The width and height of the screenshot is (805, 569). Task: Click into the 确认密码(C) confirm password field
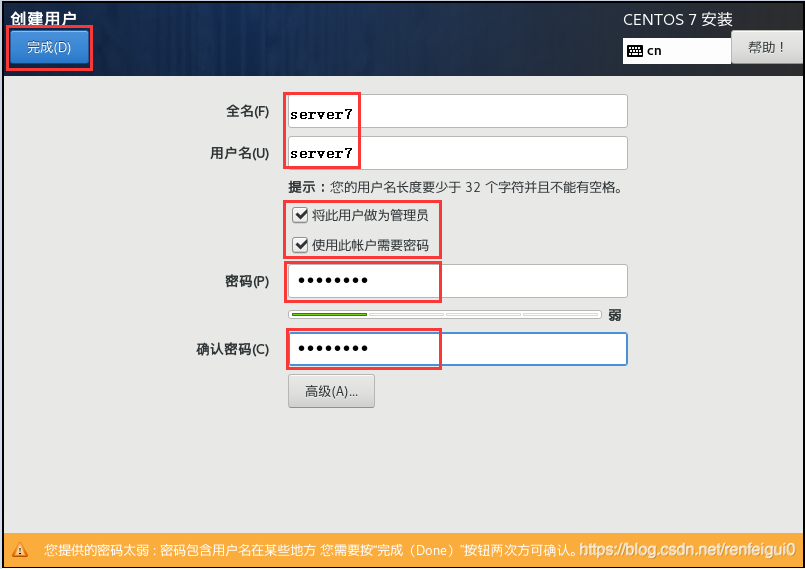[457, 349]
